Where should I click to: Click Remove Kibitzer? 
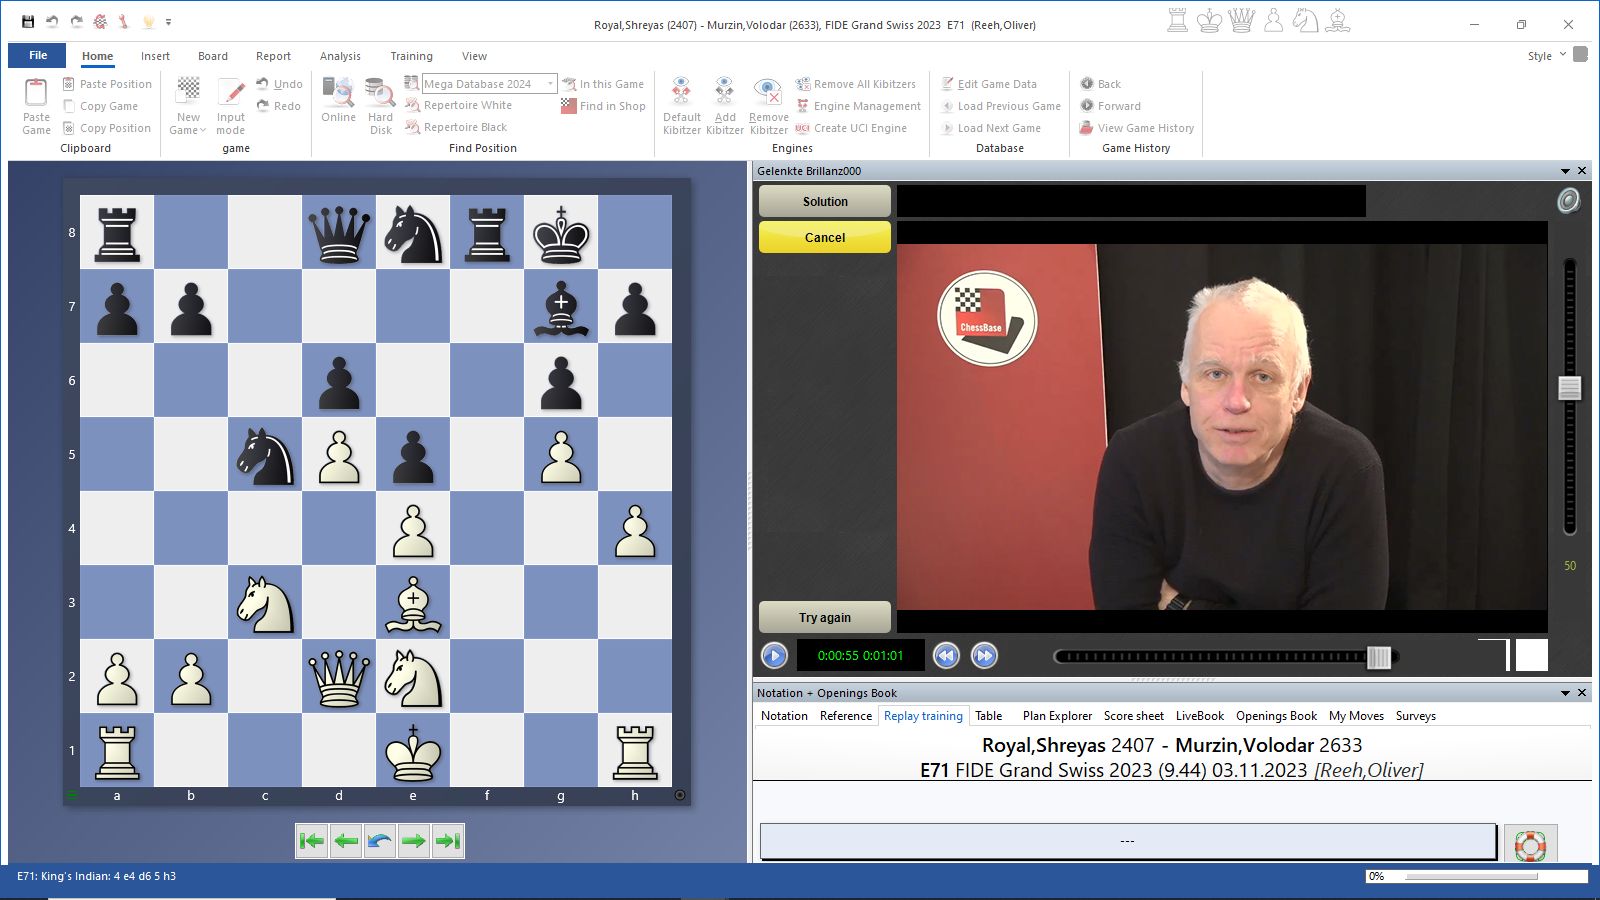[768, 105]
